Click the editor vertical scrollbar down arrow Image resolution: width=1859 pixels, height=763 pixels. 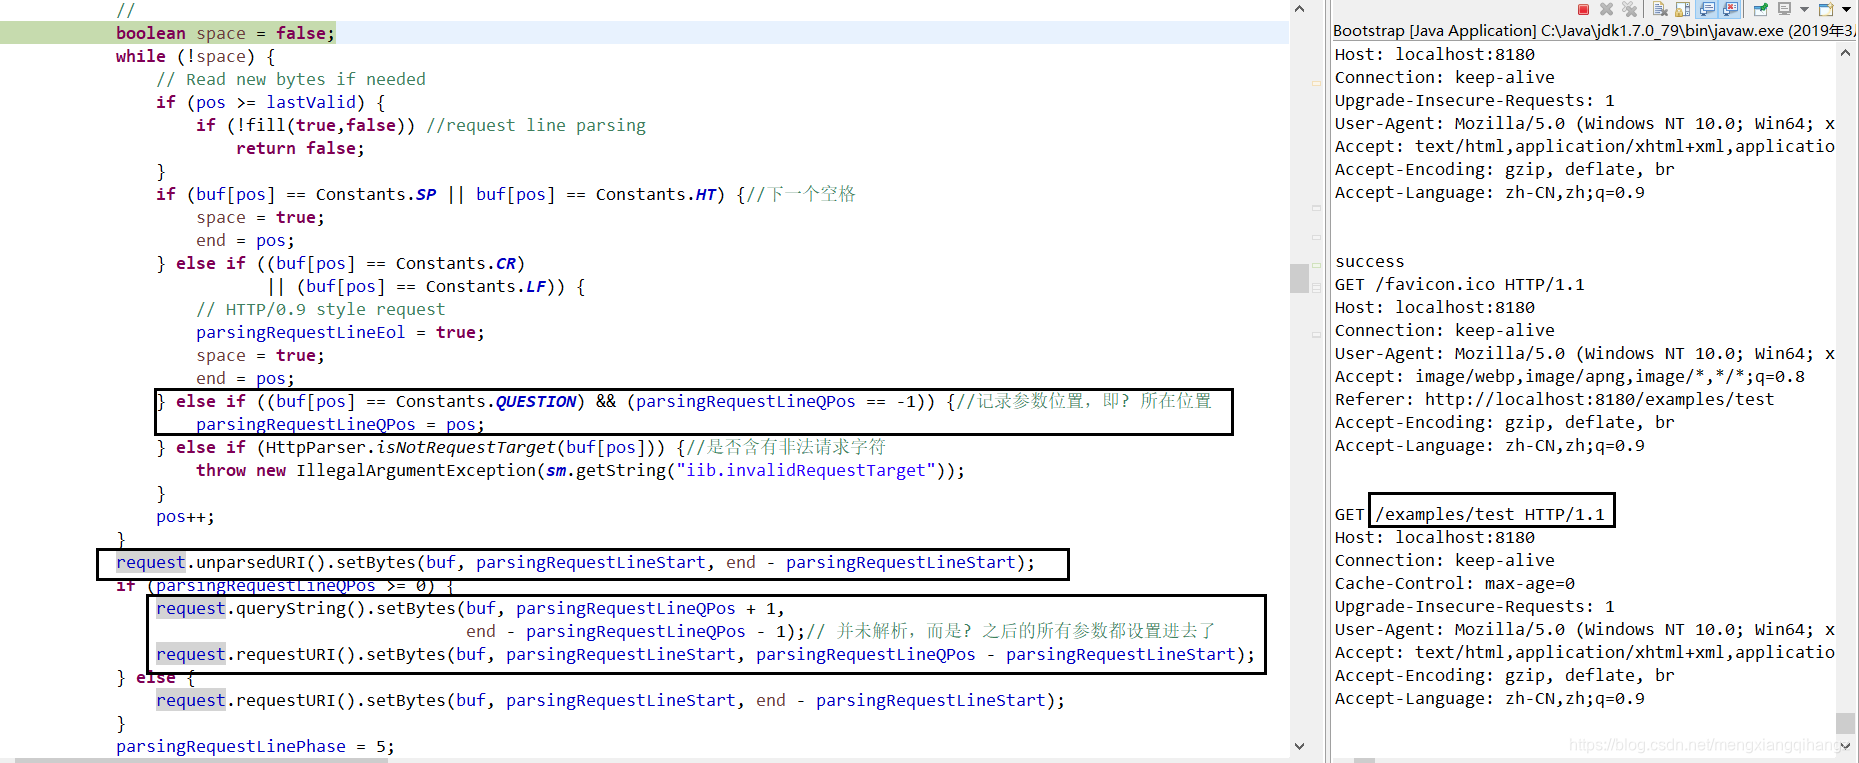click(x=1299, y=746)
